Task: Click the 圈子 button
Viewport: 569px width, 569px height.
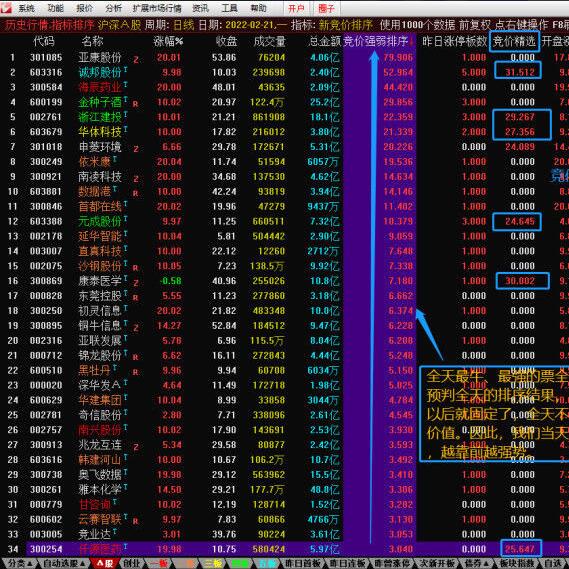Action: [x=326, y=8]
